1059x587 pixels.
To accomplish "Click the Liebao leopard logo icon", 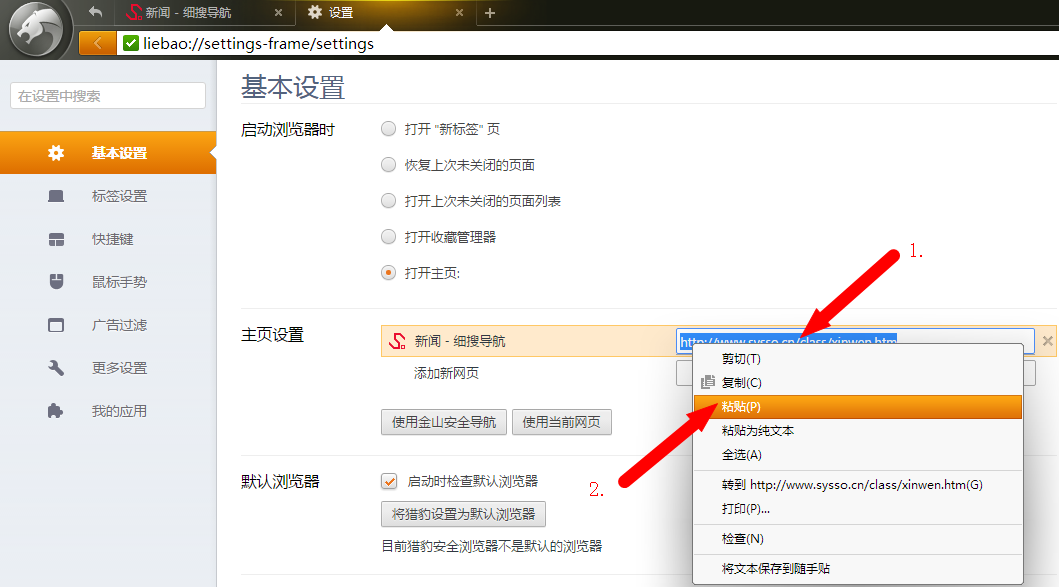I will (35, 29).
